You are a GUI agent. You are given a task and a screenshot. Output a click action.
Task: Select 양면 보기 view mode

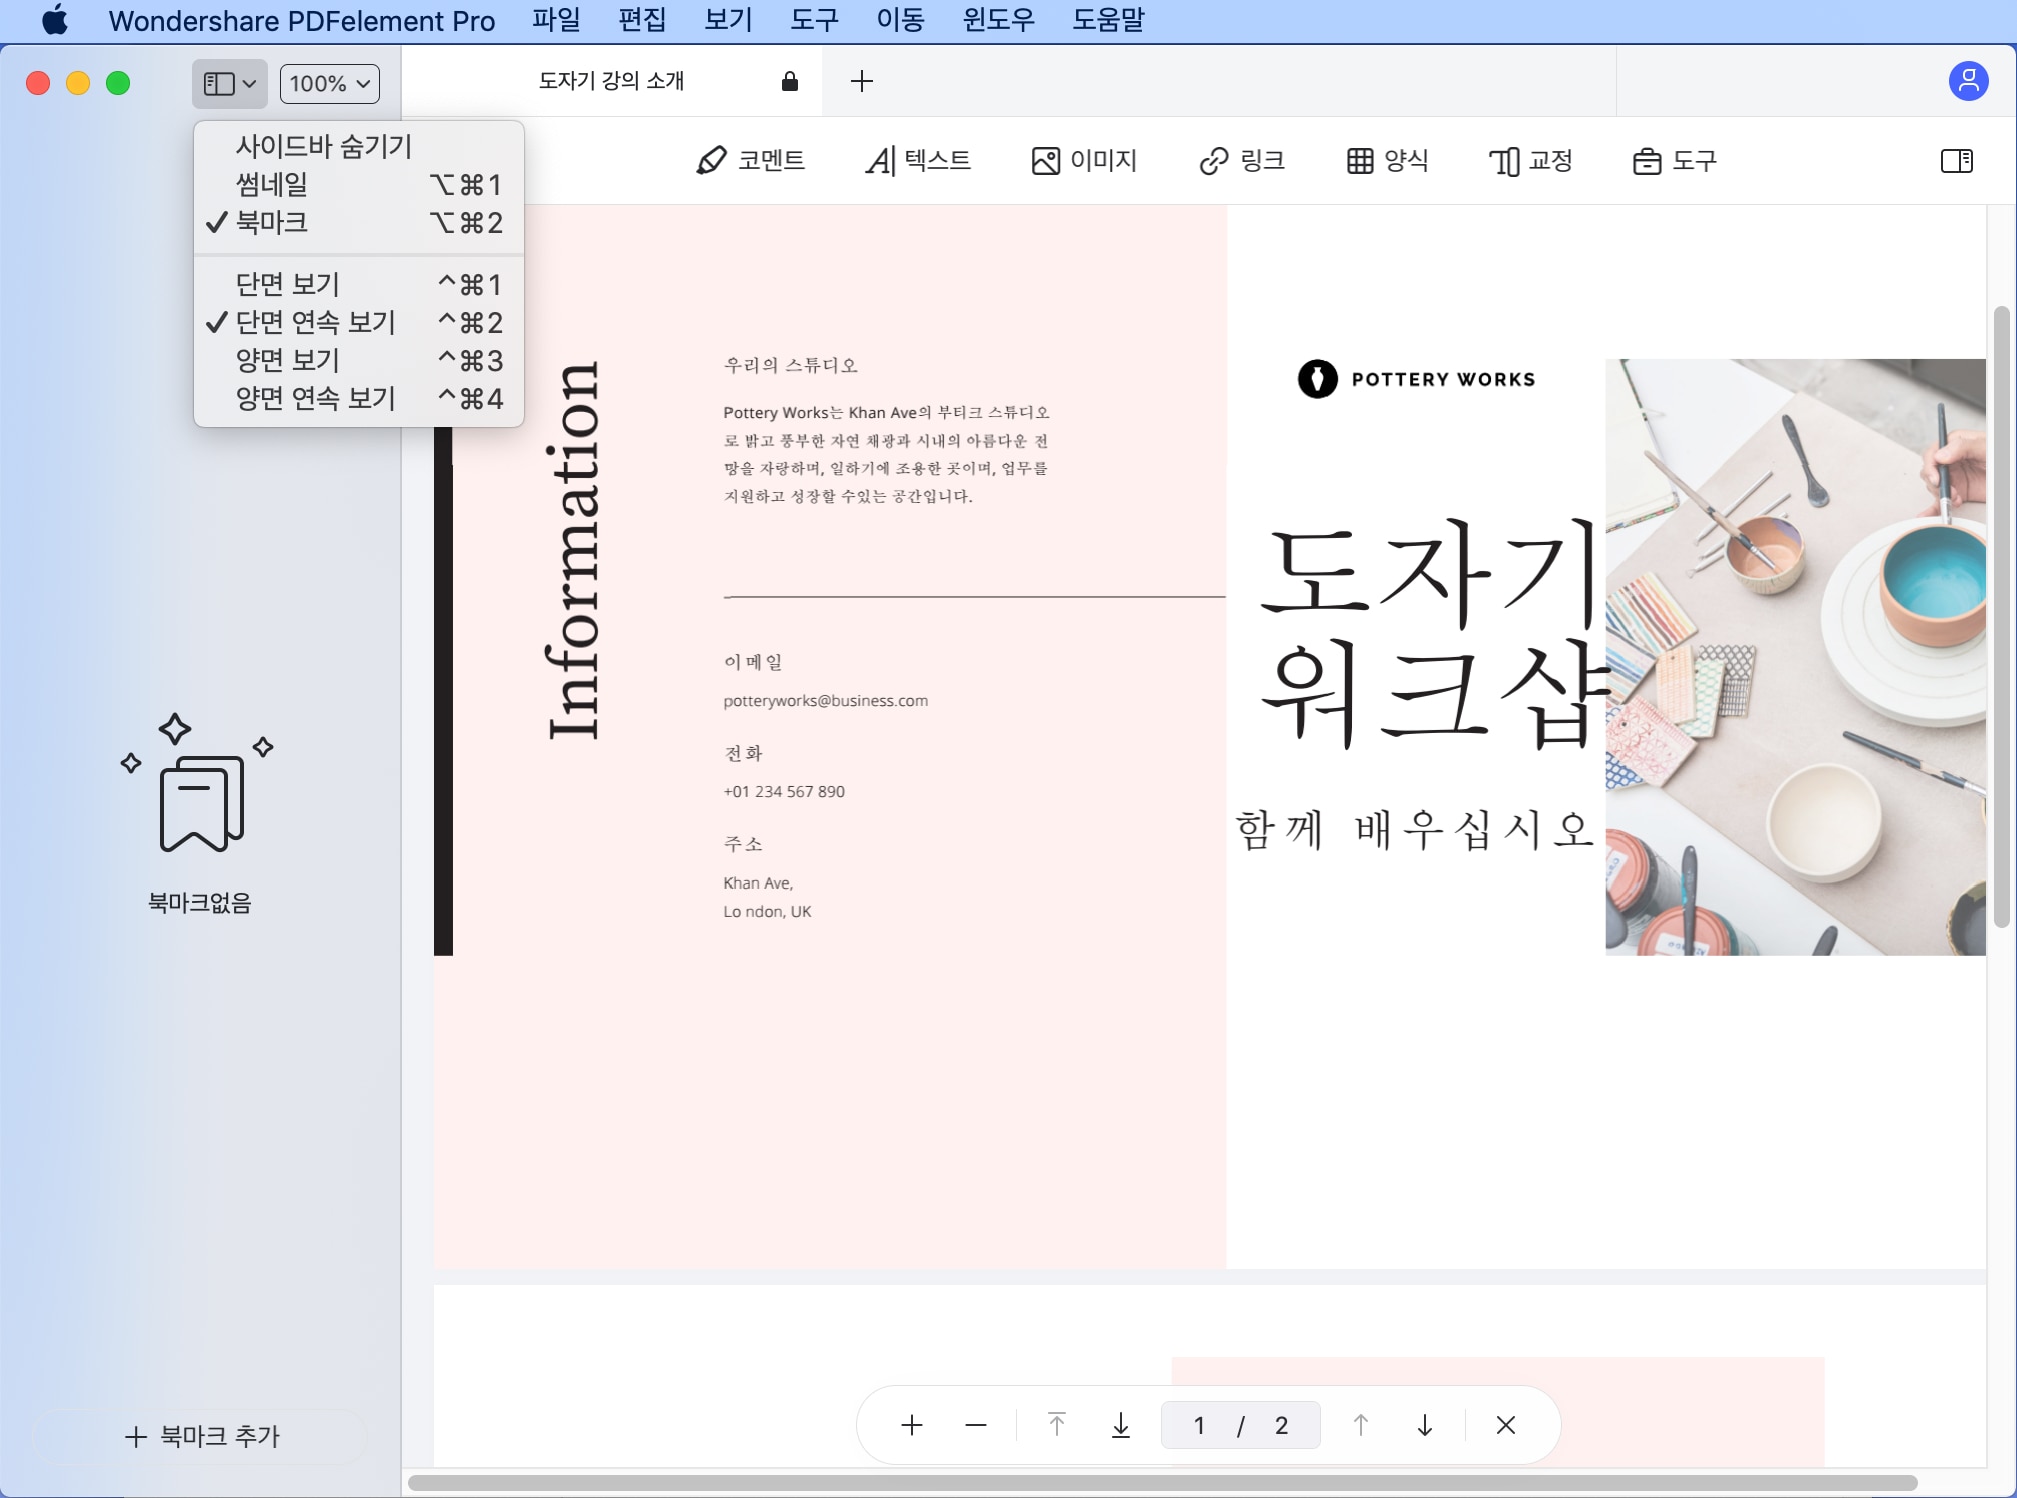point(358,360)
